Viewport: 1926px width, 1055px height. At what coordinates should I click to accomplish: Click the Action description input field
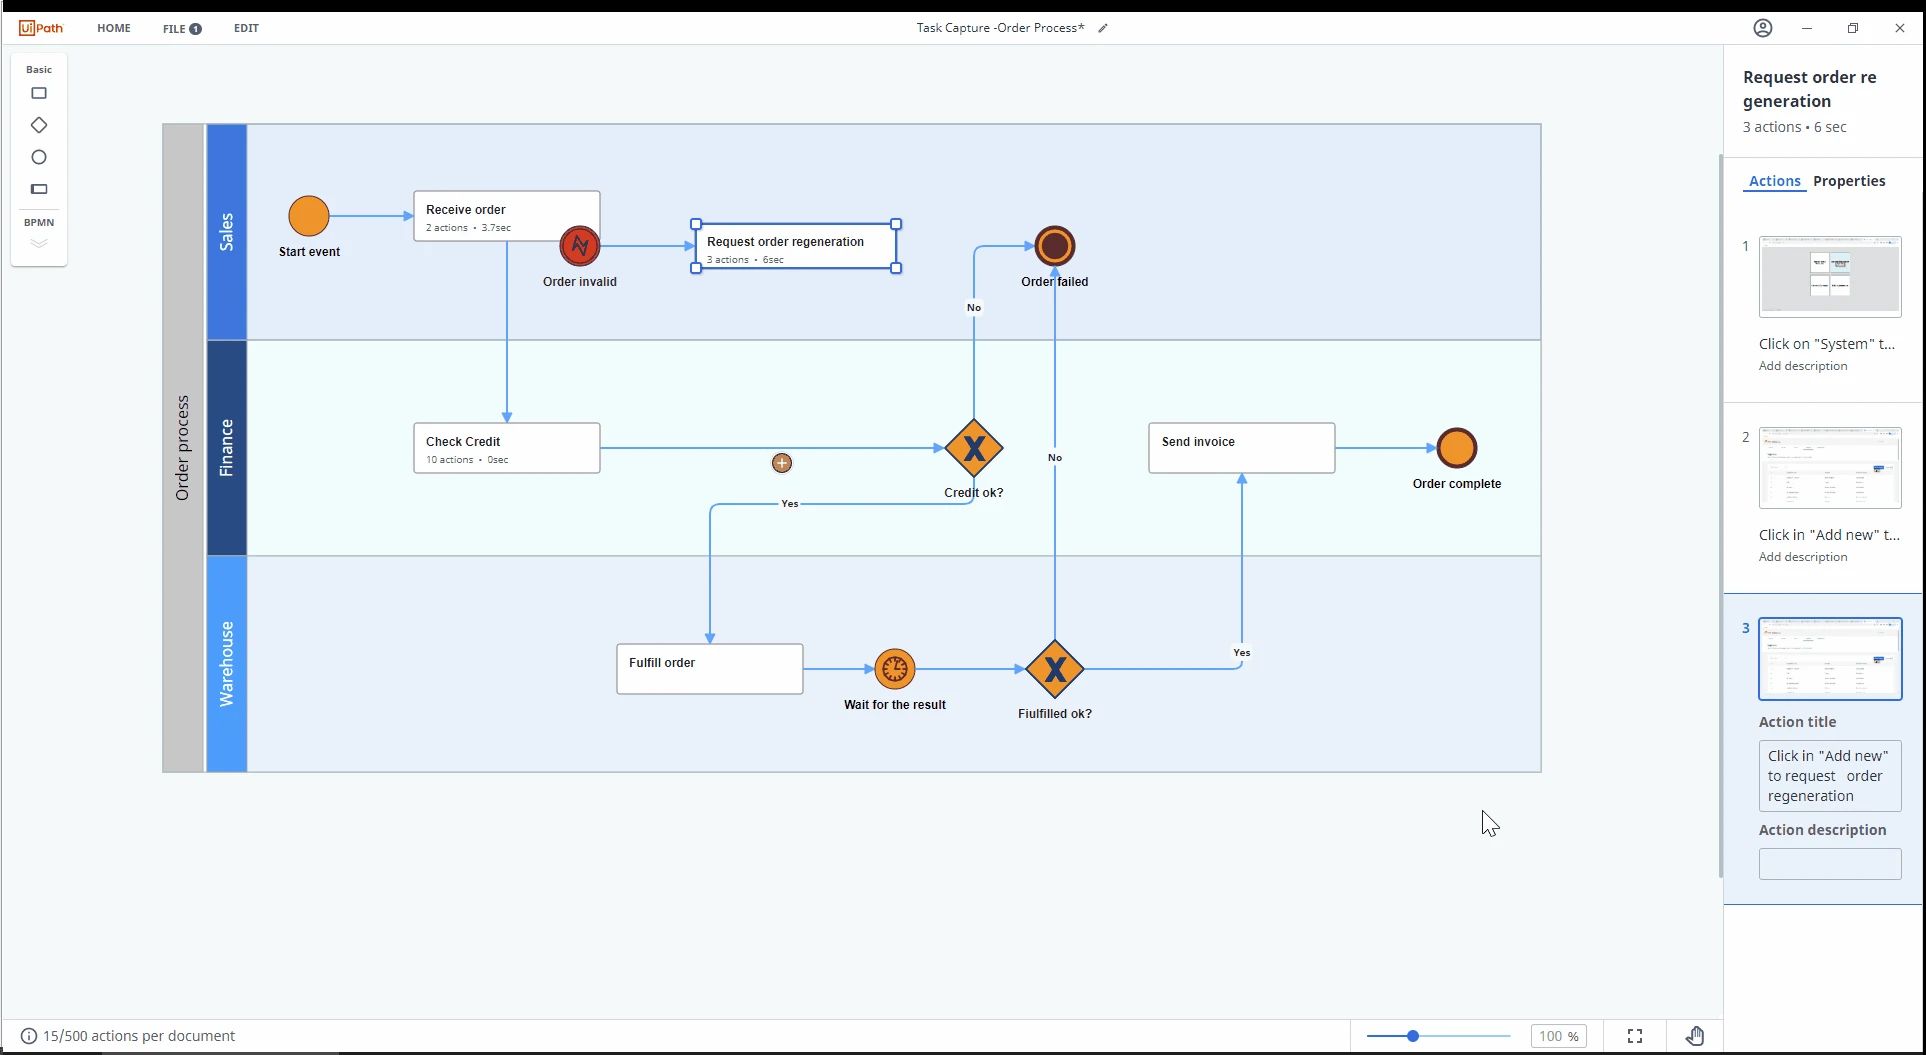coord(1830,864)
